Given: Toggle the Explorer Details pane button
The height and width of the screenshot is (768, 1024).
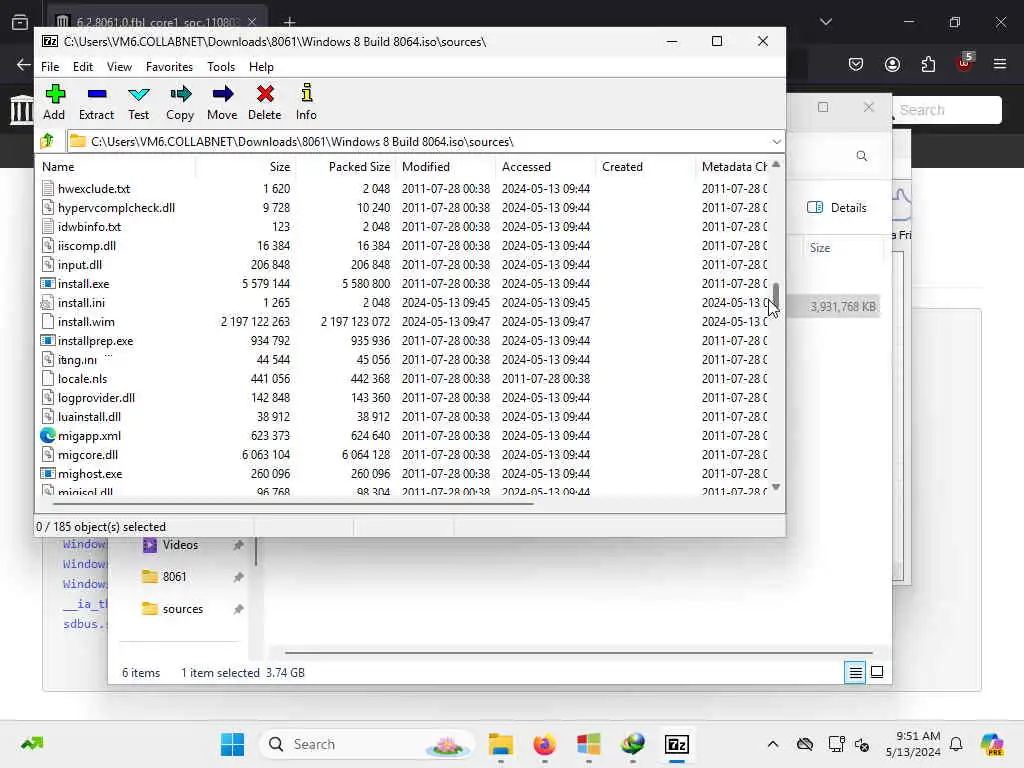Looking at the screenshot, I should (x=837, y=208).
